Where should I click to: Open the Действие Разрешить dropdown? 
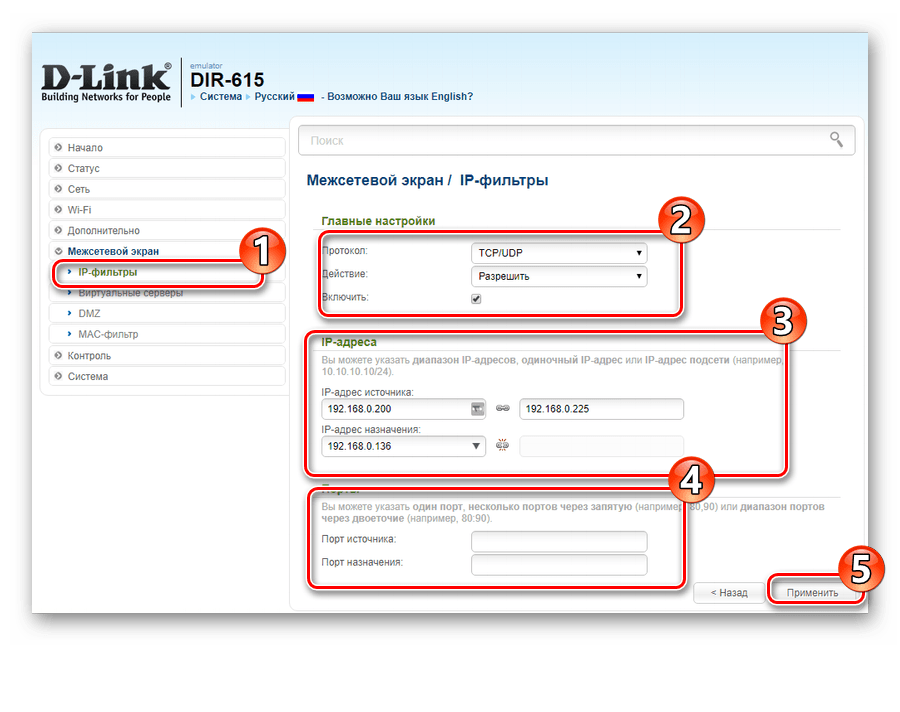click(559, 276)
